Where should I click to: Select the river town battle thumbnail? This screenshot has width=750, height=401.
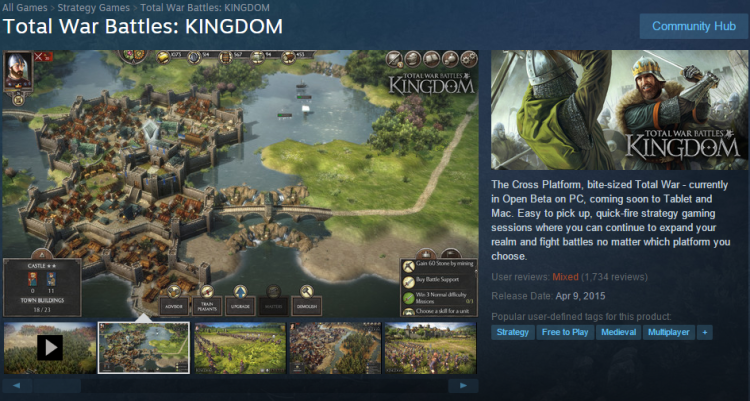pos(335,348)
